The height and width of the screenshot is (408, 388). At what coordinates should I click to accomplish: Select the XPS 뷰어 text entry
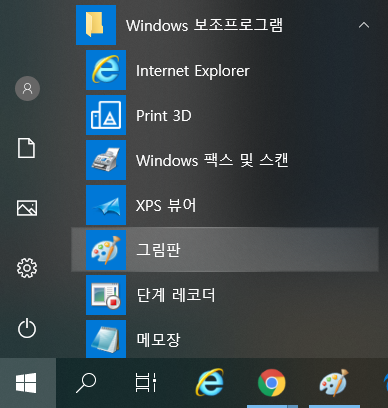point(166,205)
